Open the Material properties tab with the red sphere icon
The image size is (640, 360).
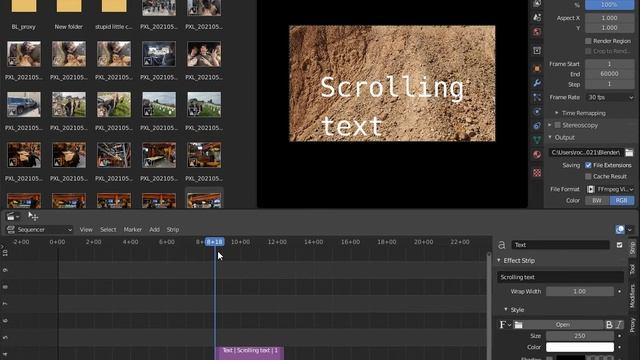tap(537, 155)
